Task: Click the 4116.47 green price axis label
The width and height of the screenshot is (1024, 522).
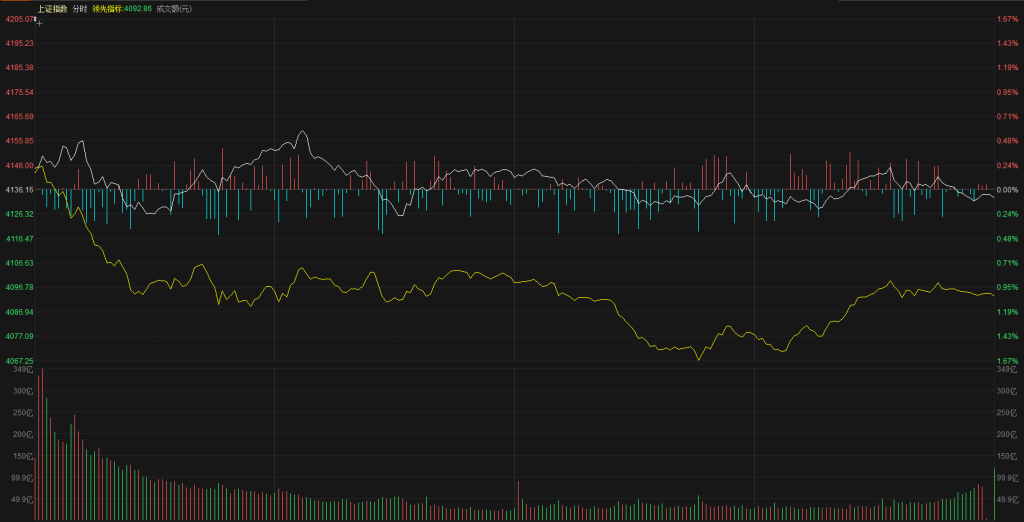Action: pos(19,239)
